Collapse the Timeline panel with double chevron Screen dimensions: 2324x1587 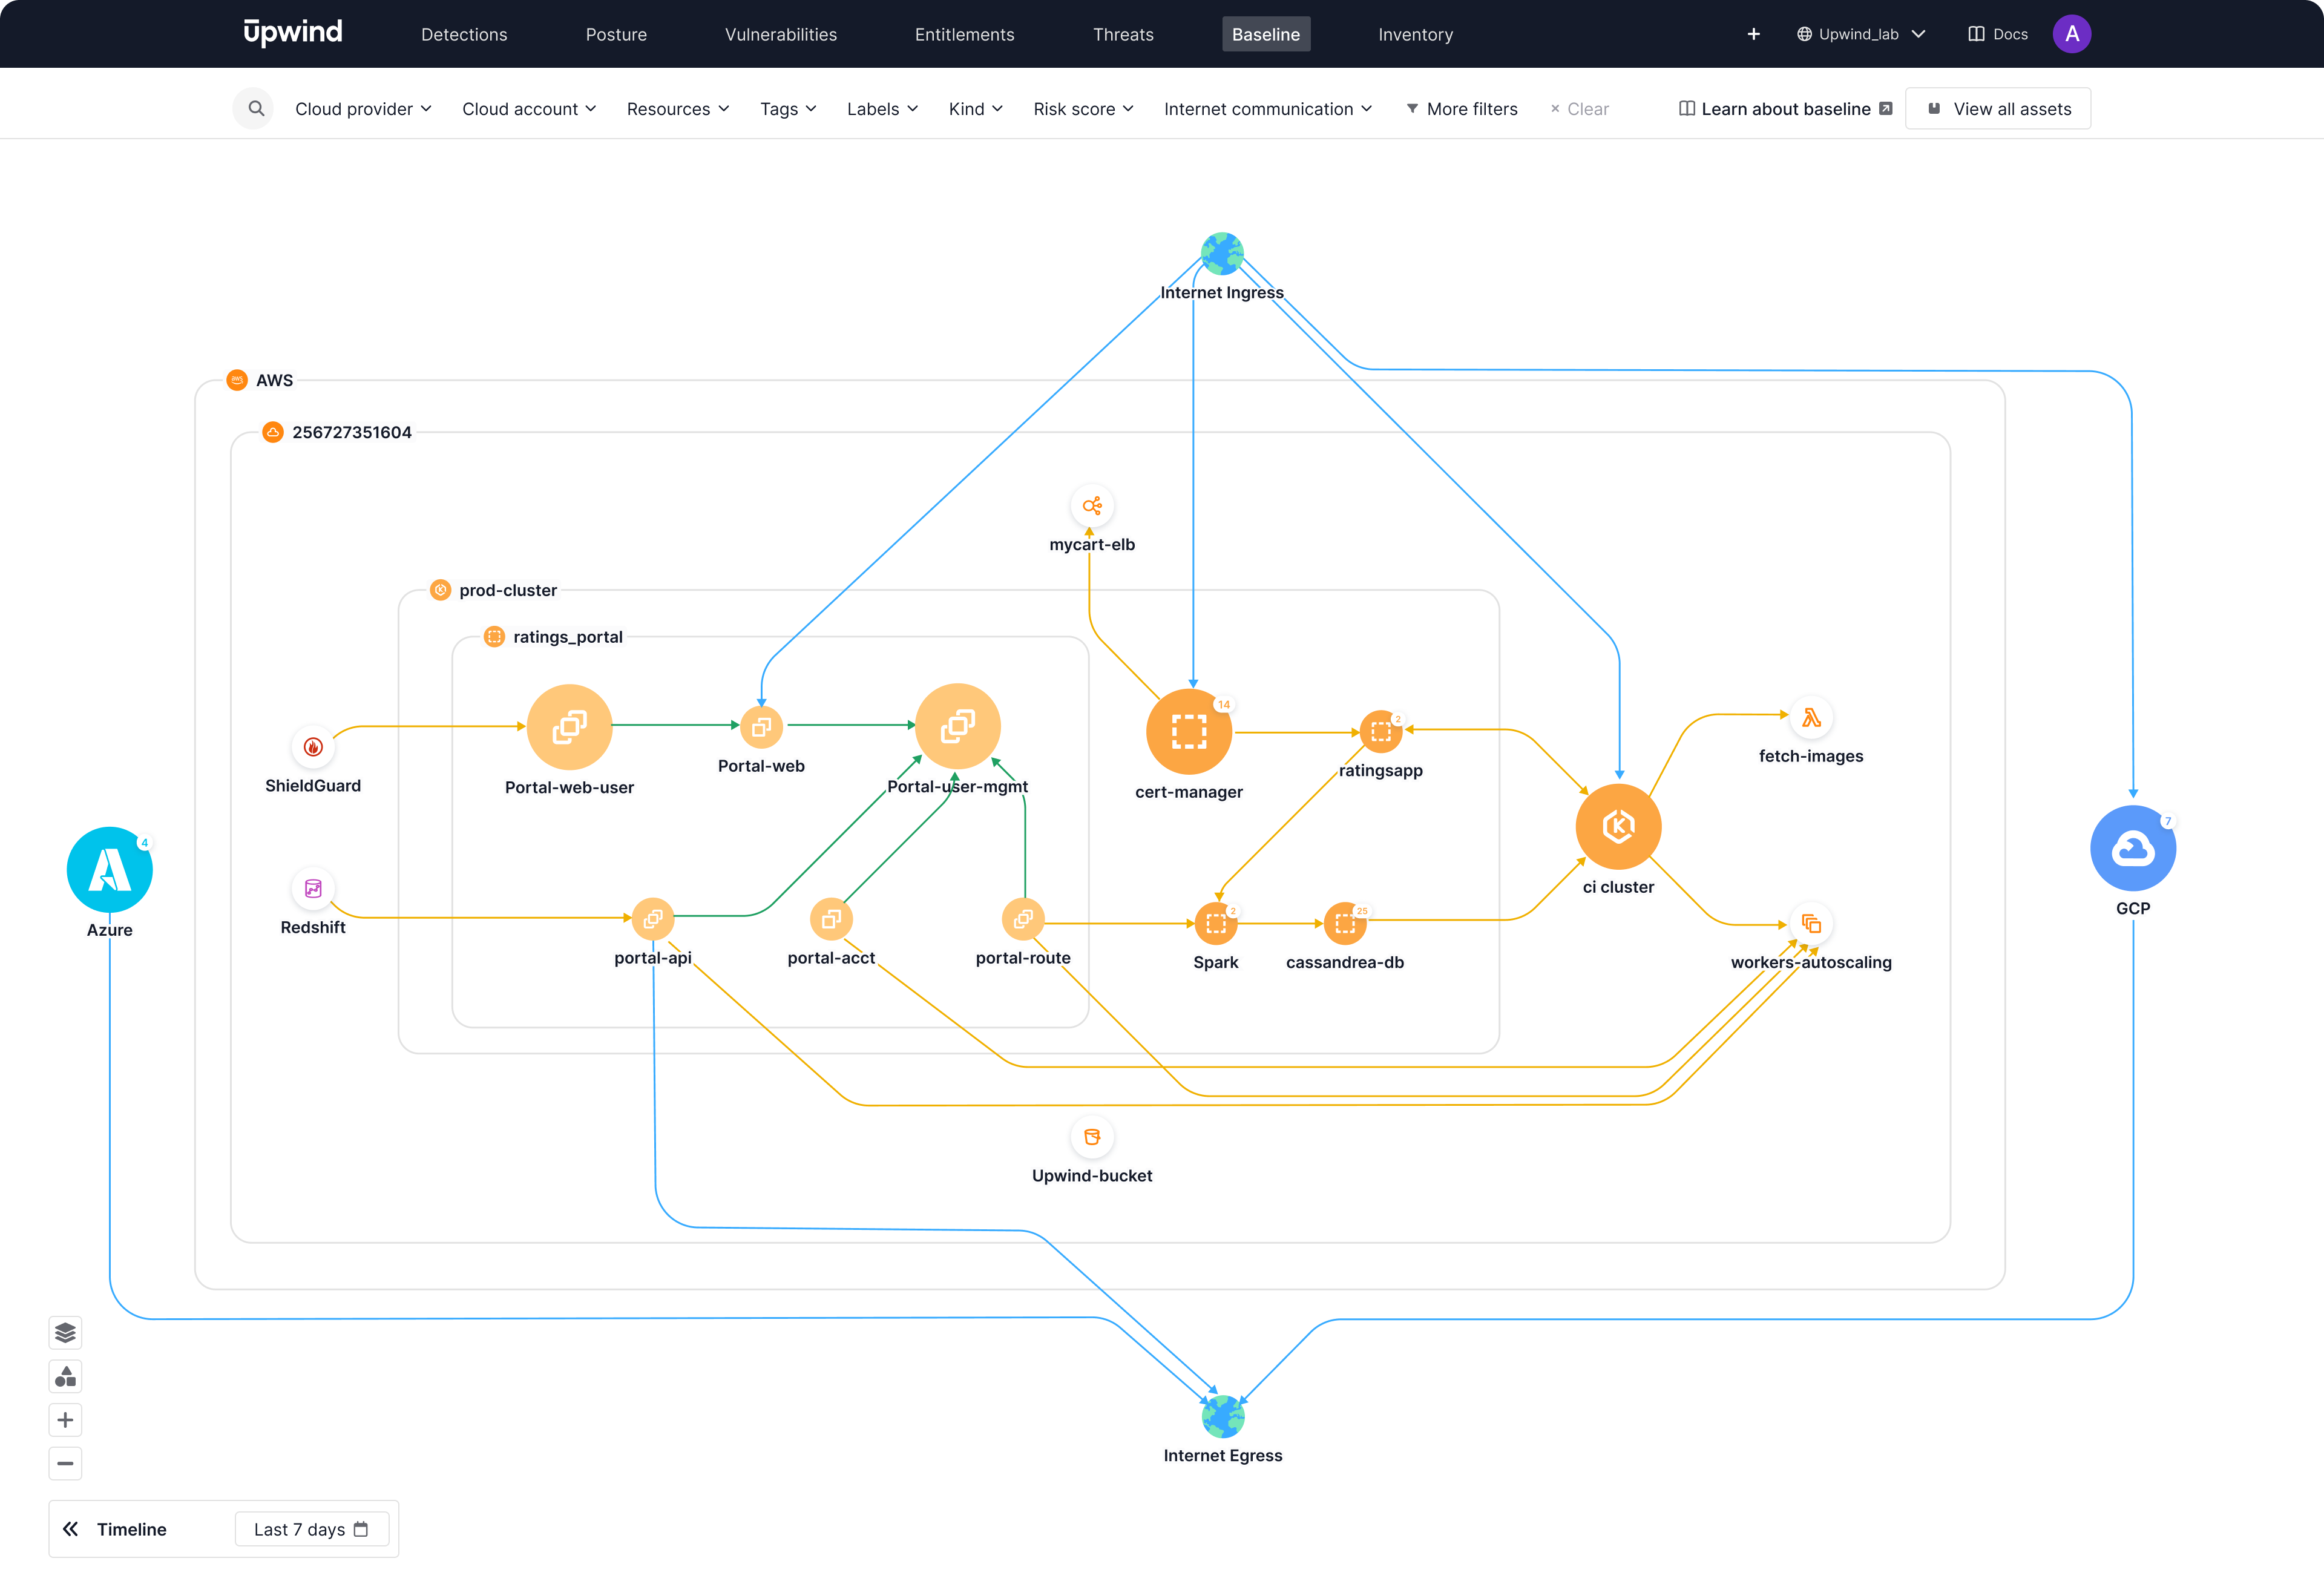(70, 1529)
